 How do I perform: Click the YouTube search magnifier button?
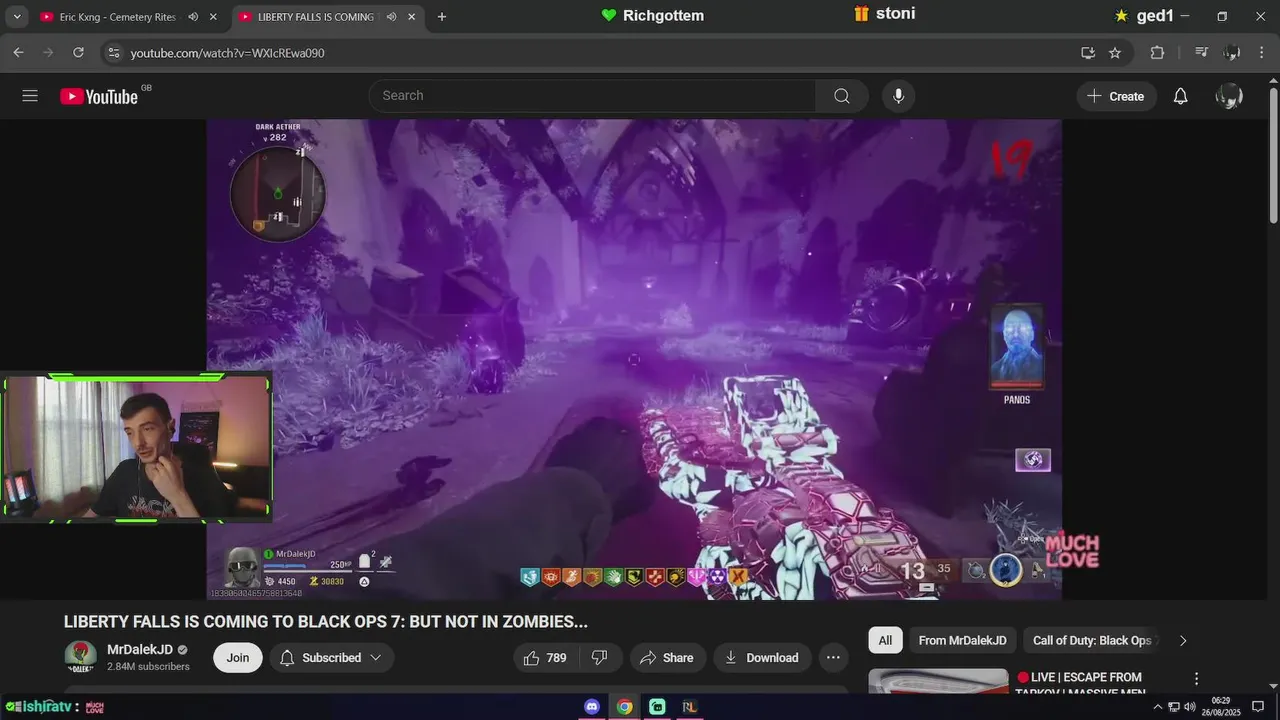click(841, 96)
